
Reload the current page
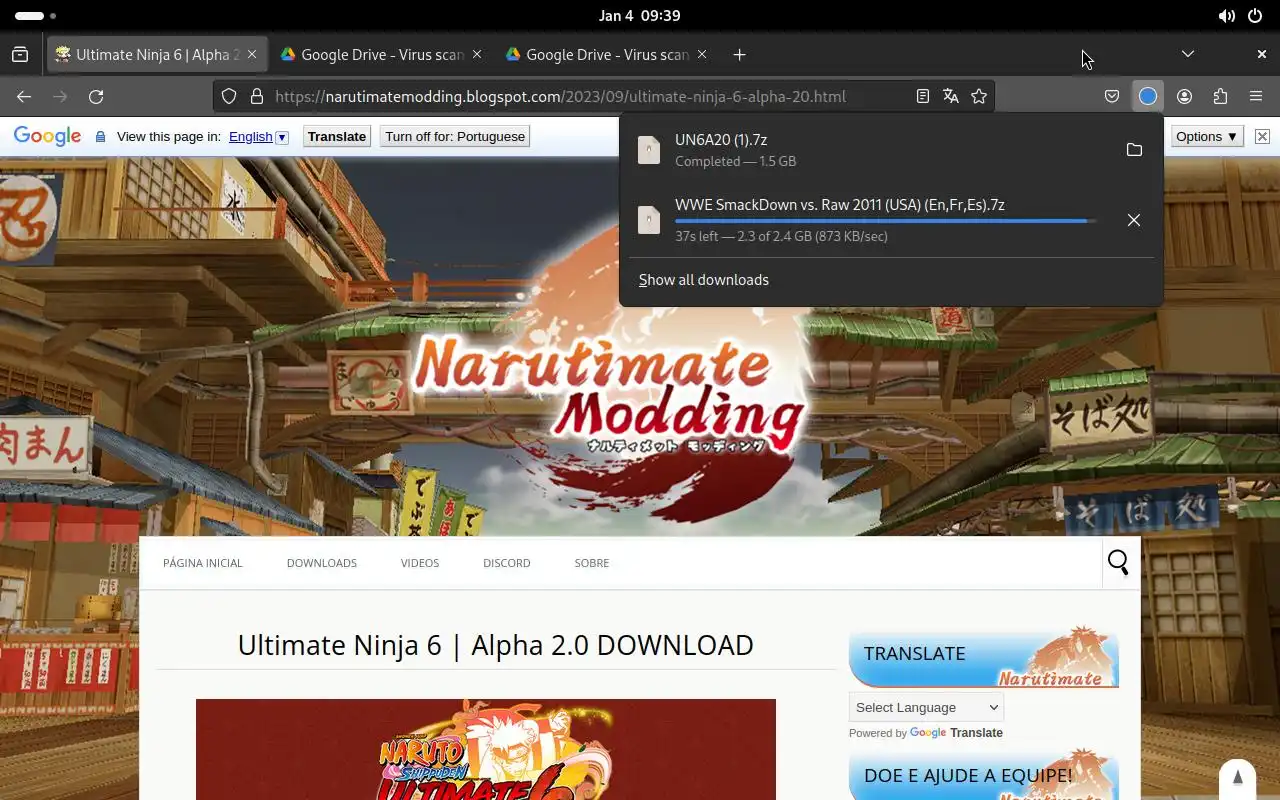coord(96,97)
